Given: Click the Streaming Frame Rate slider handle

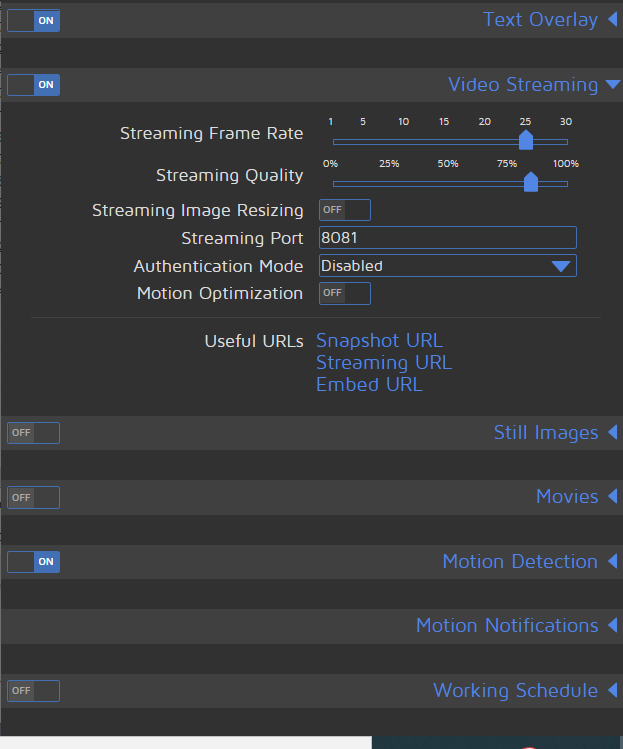Looking at the screenshot, I should (x=526, y=141).
